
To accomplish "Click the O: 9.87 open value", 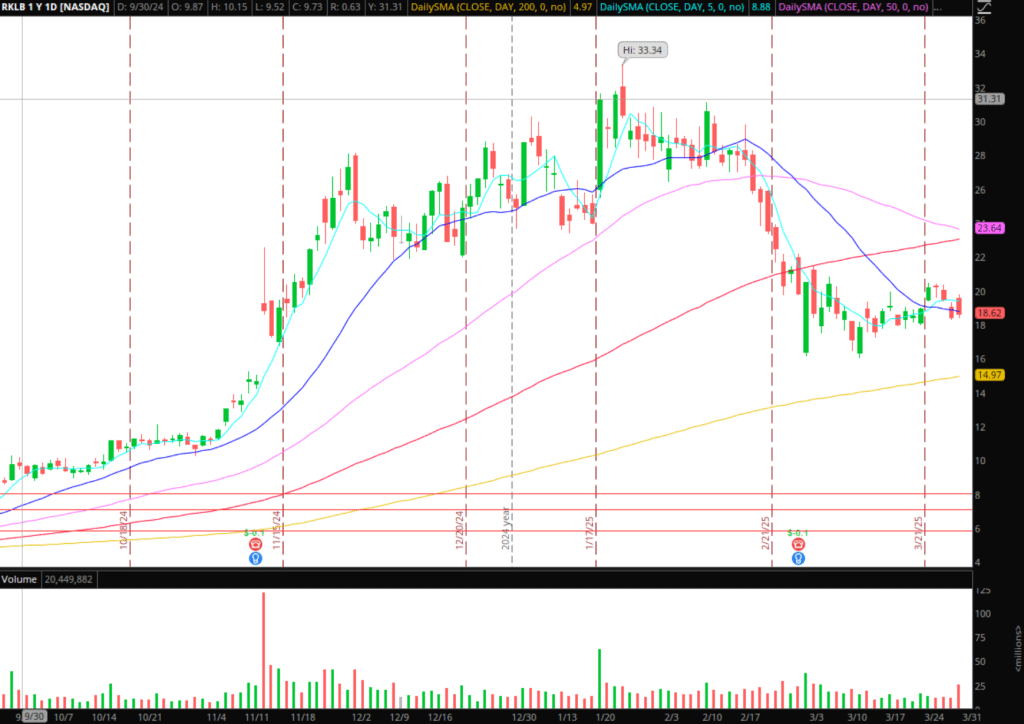I will (187, 7).
